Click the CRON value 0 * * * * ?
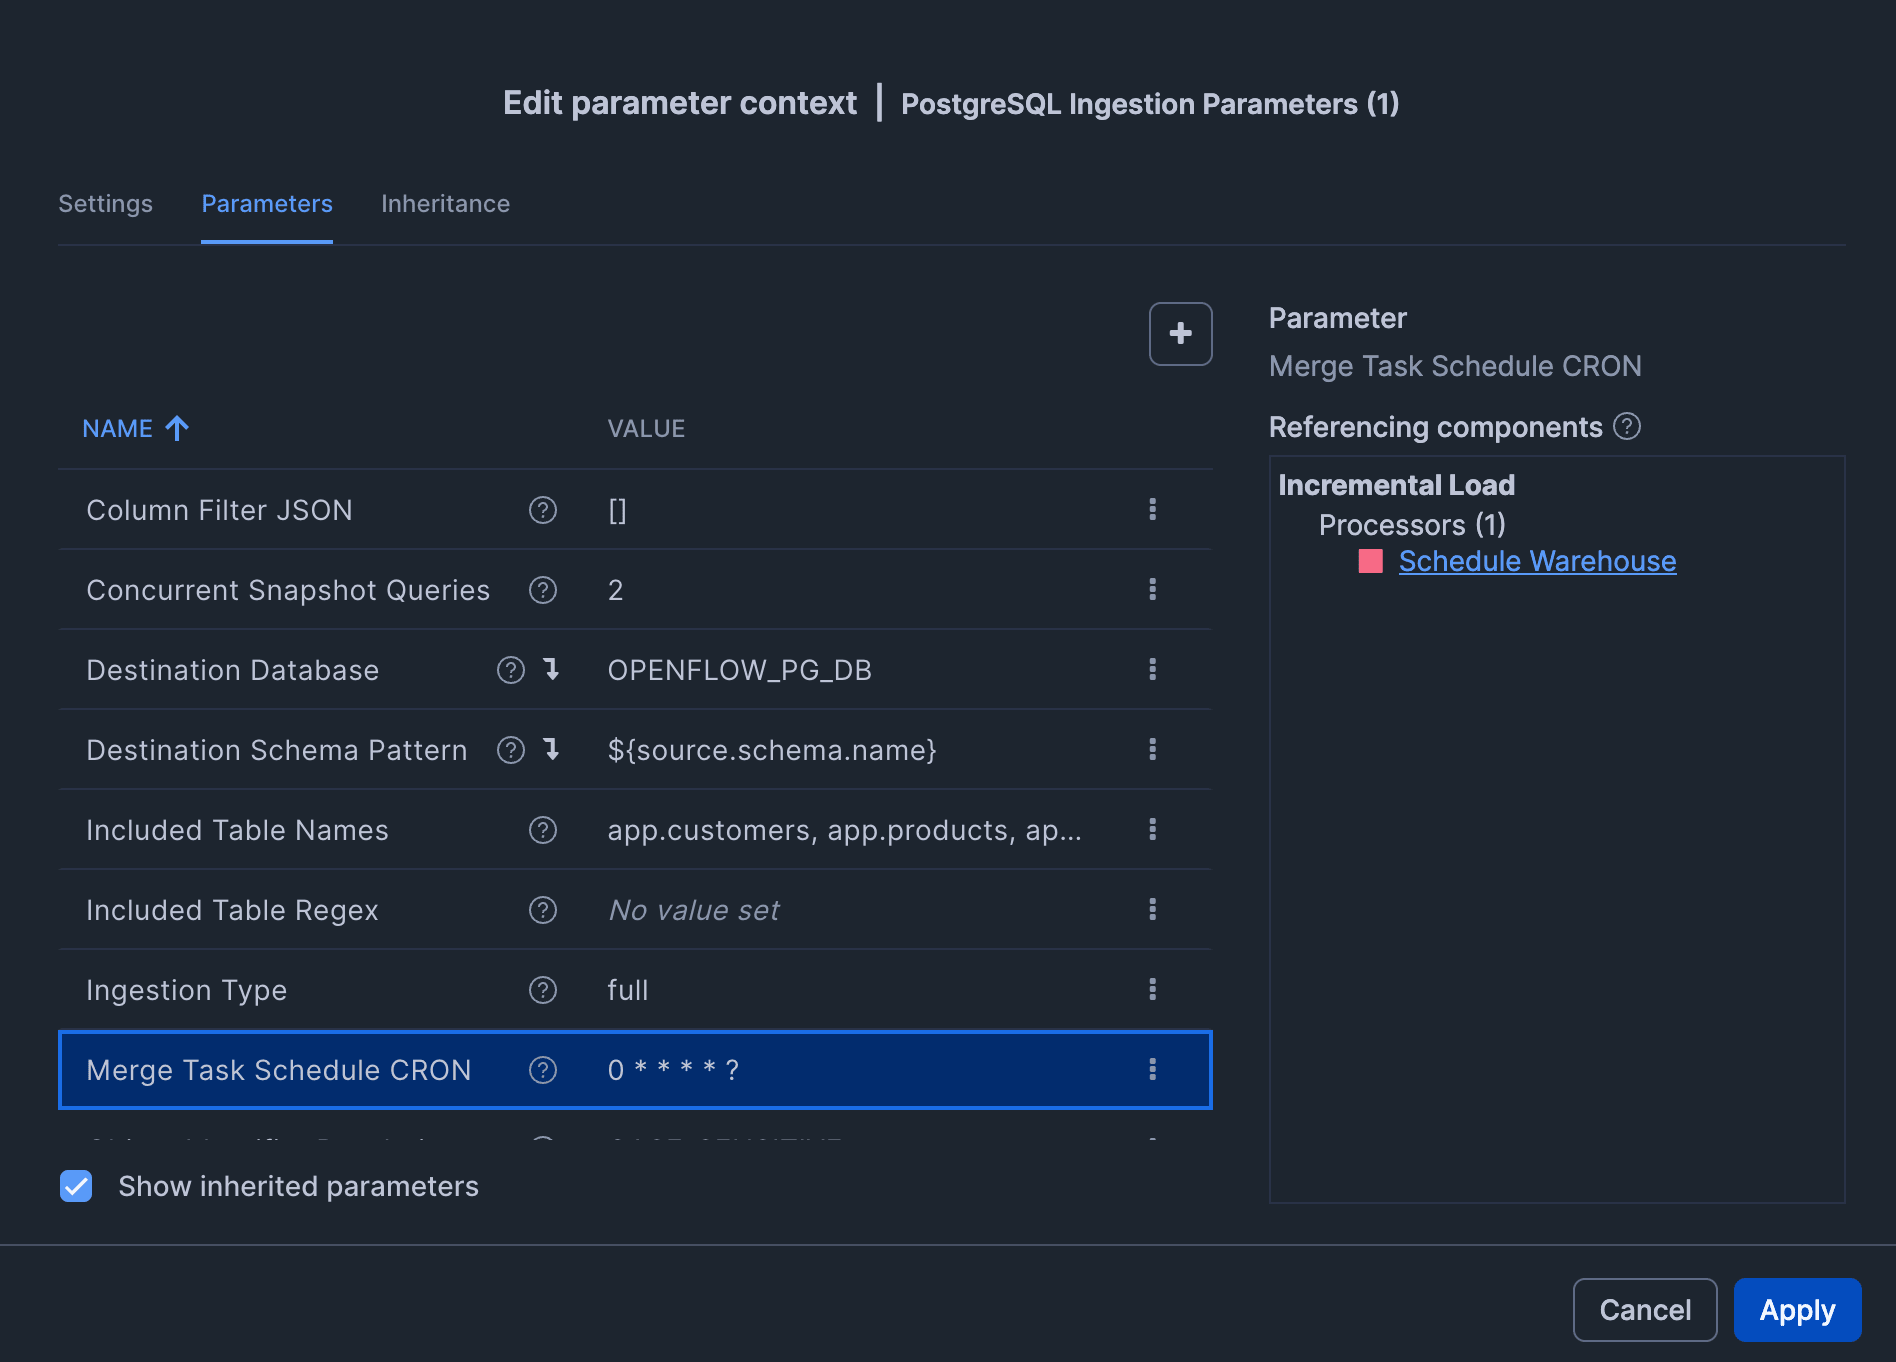The width and height of the screenshot is (1896, 1362). coord(673,1070)
